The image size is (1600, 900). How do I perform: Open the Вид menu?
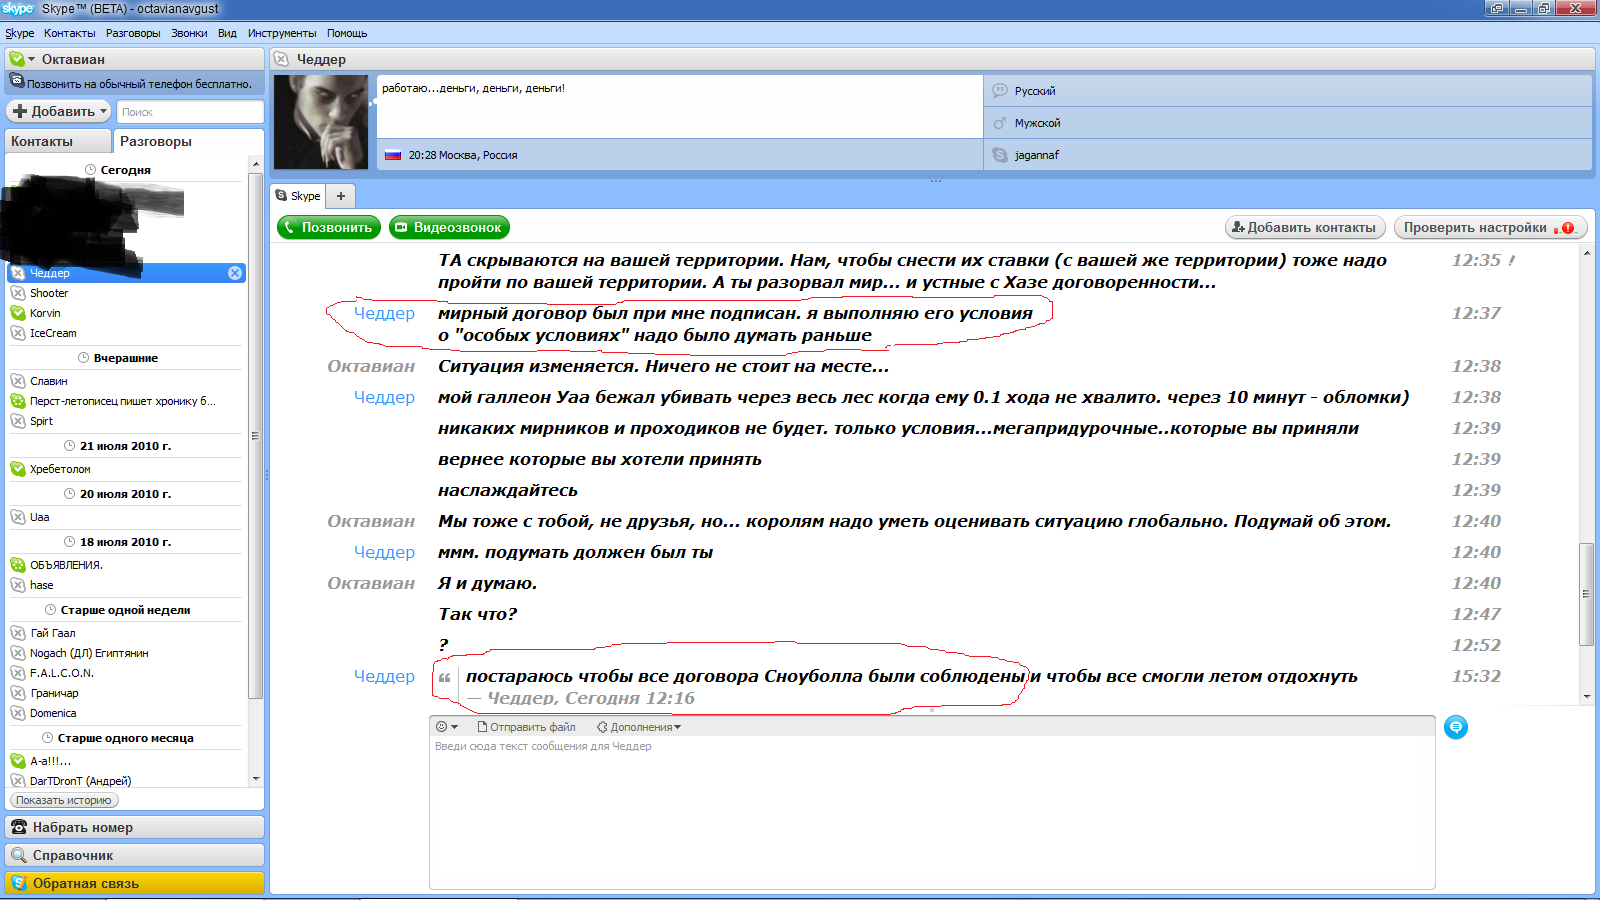[227, 33]
